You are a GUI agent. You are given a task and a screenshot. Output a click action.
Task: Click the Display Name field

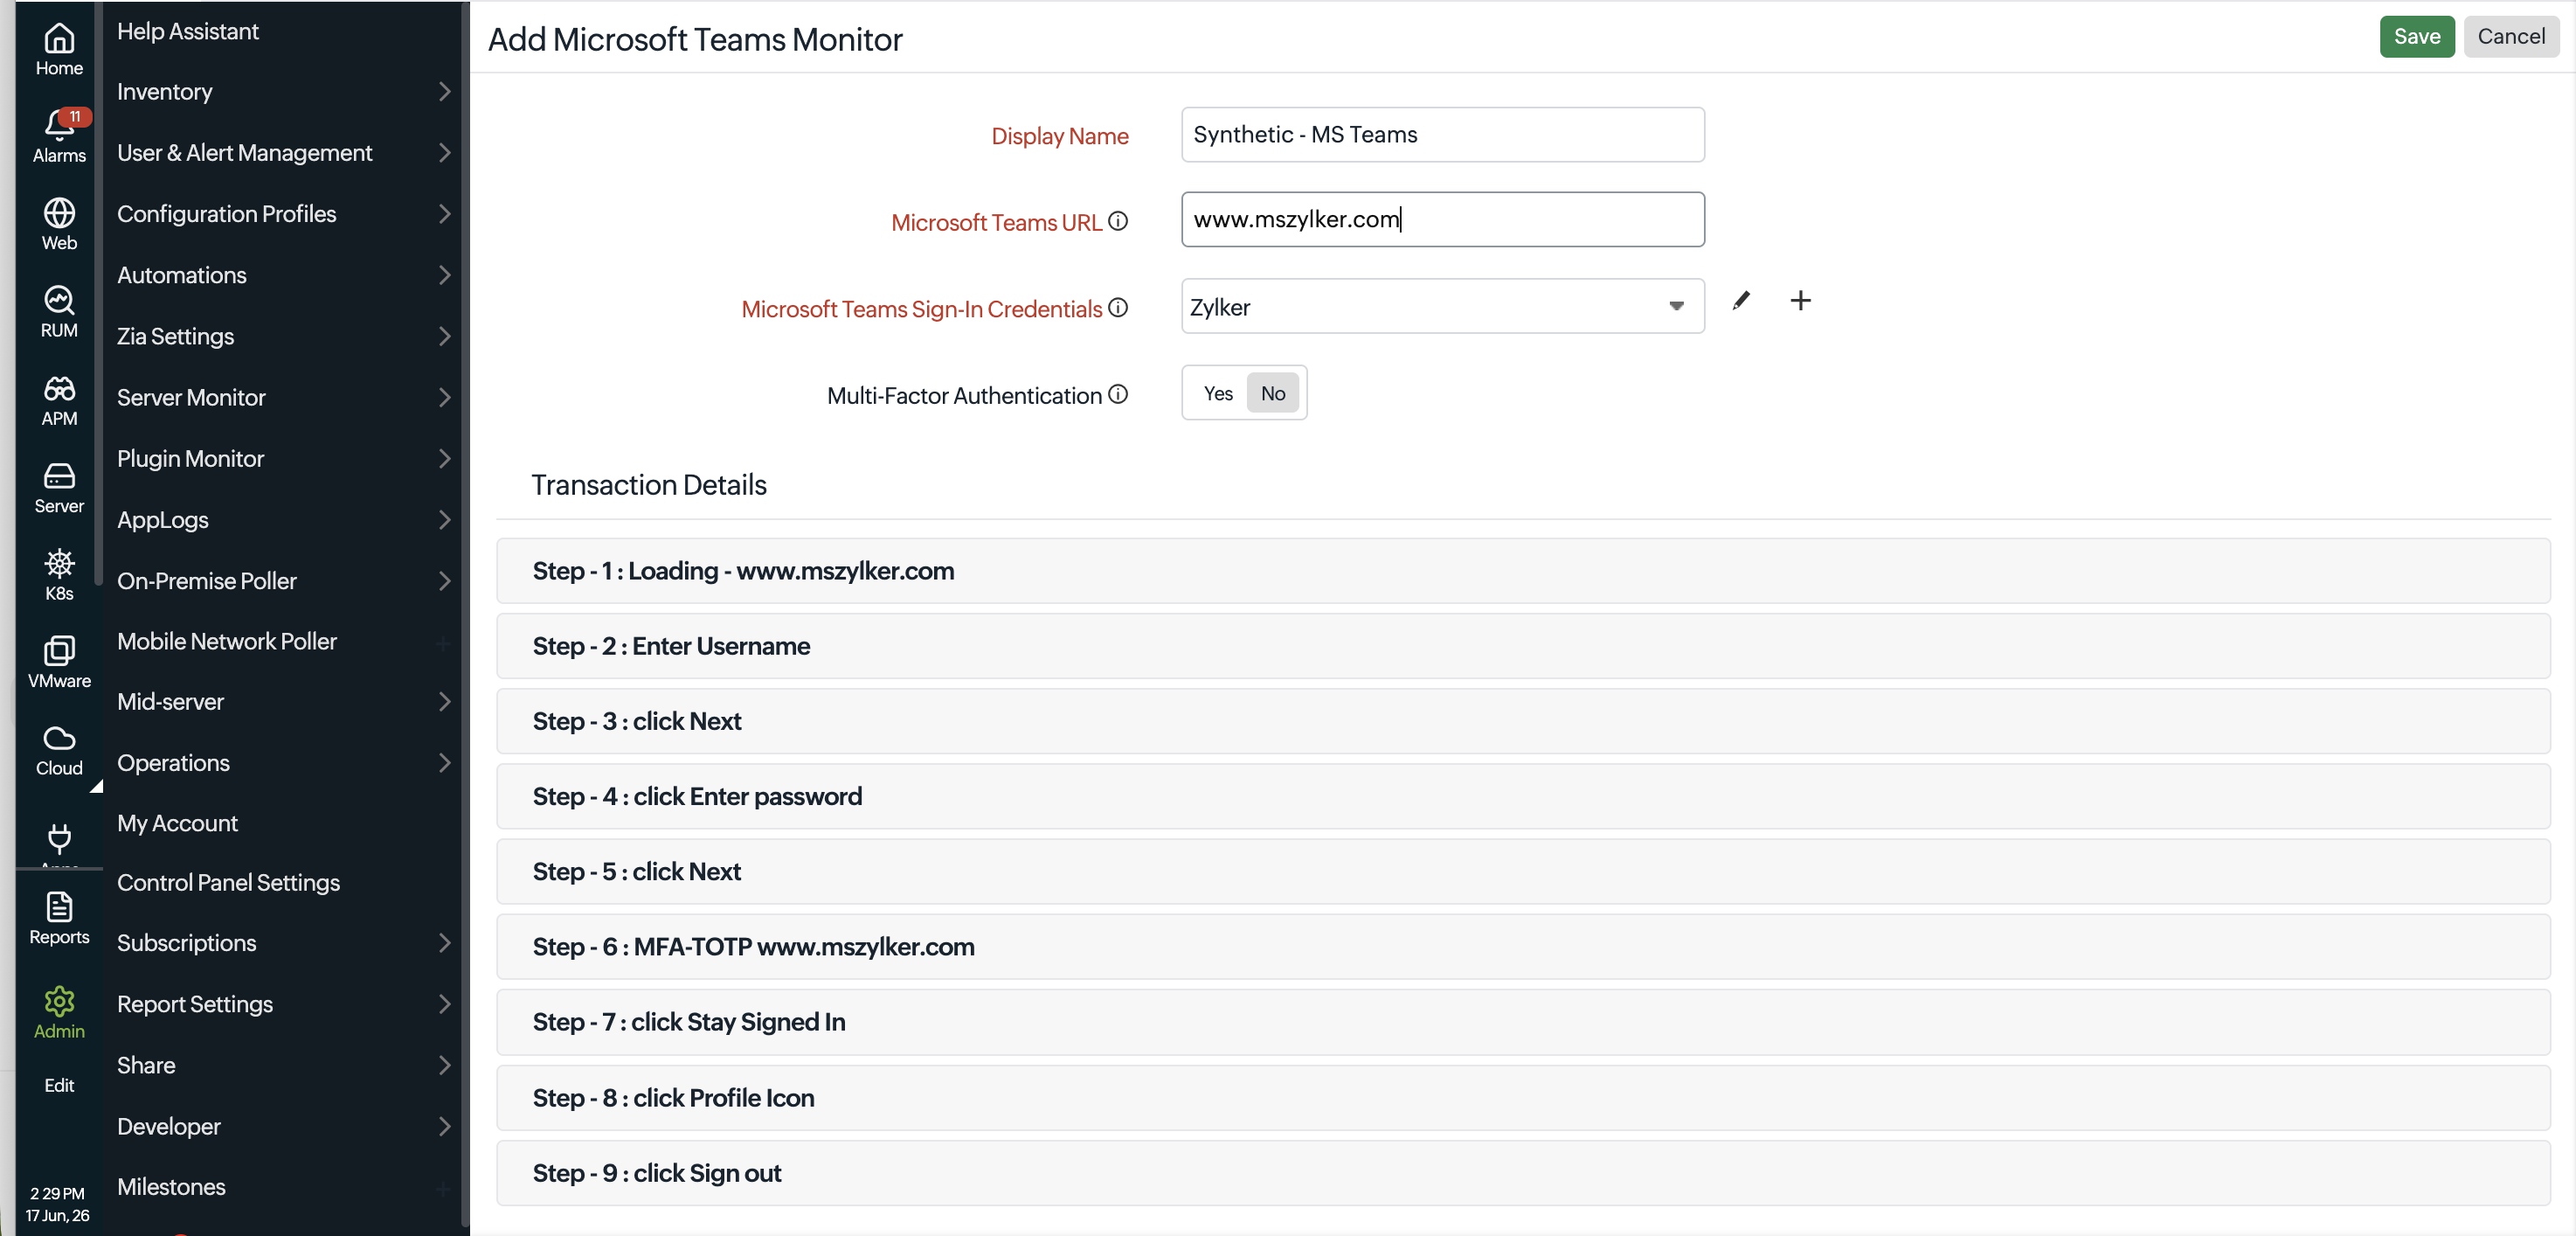click(1442, 135)
